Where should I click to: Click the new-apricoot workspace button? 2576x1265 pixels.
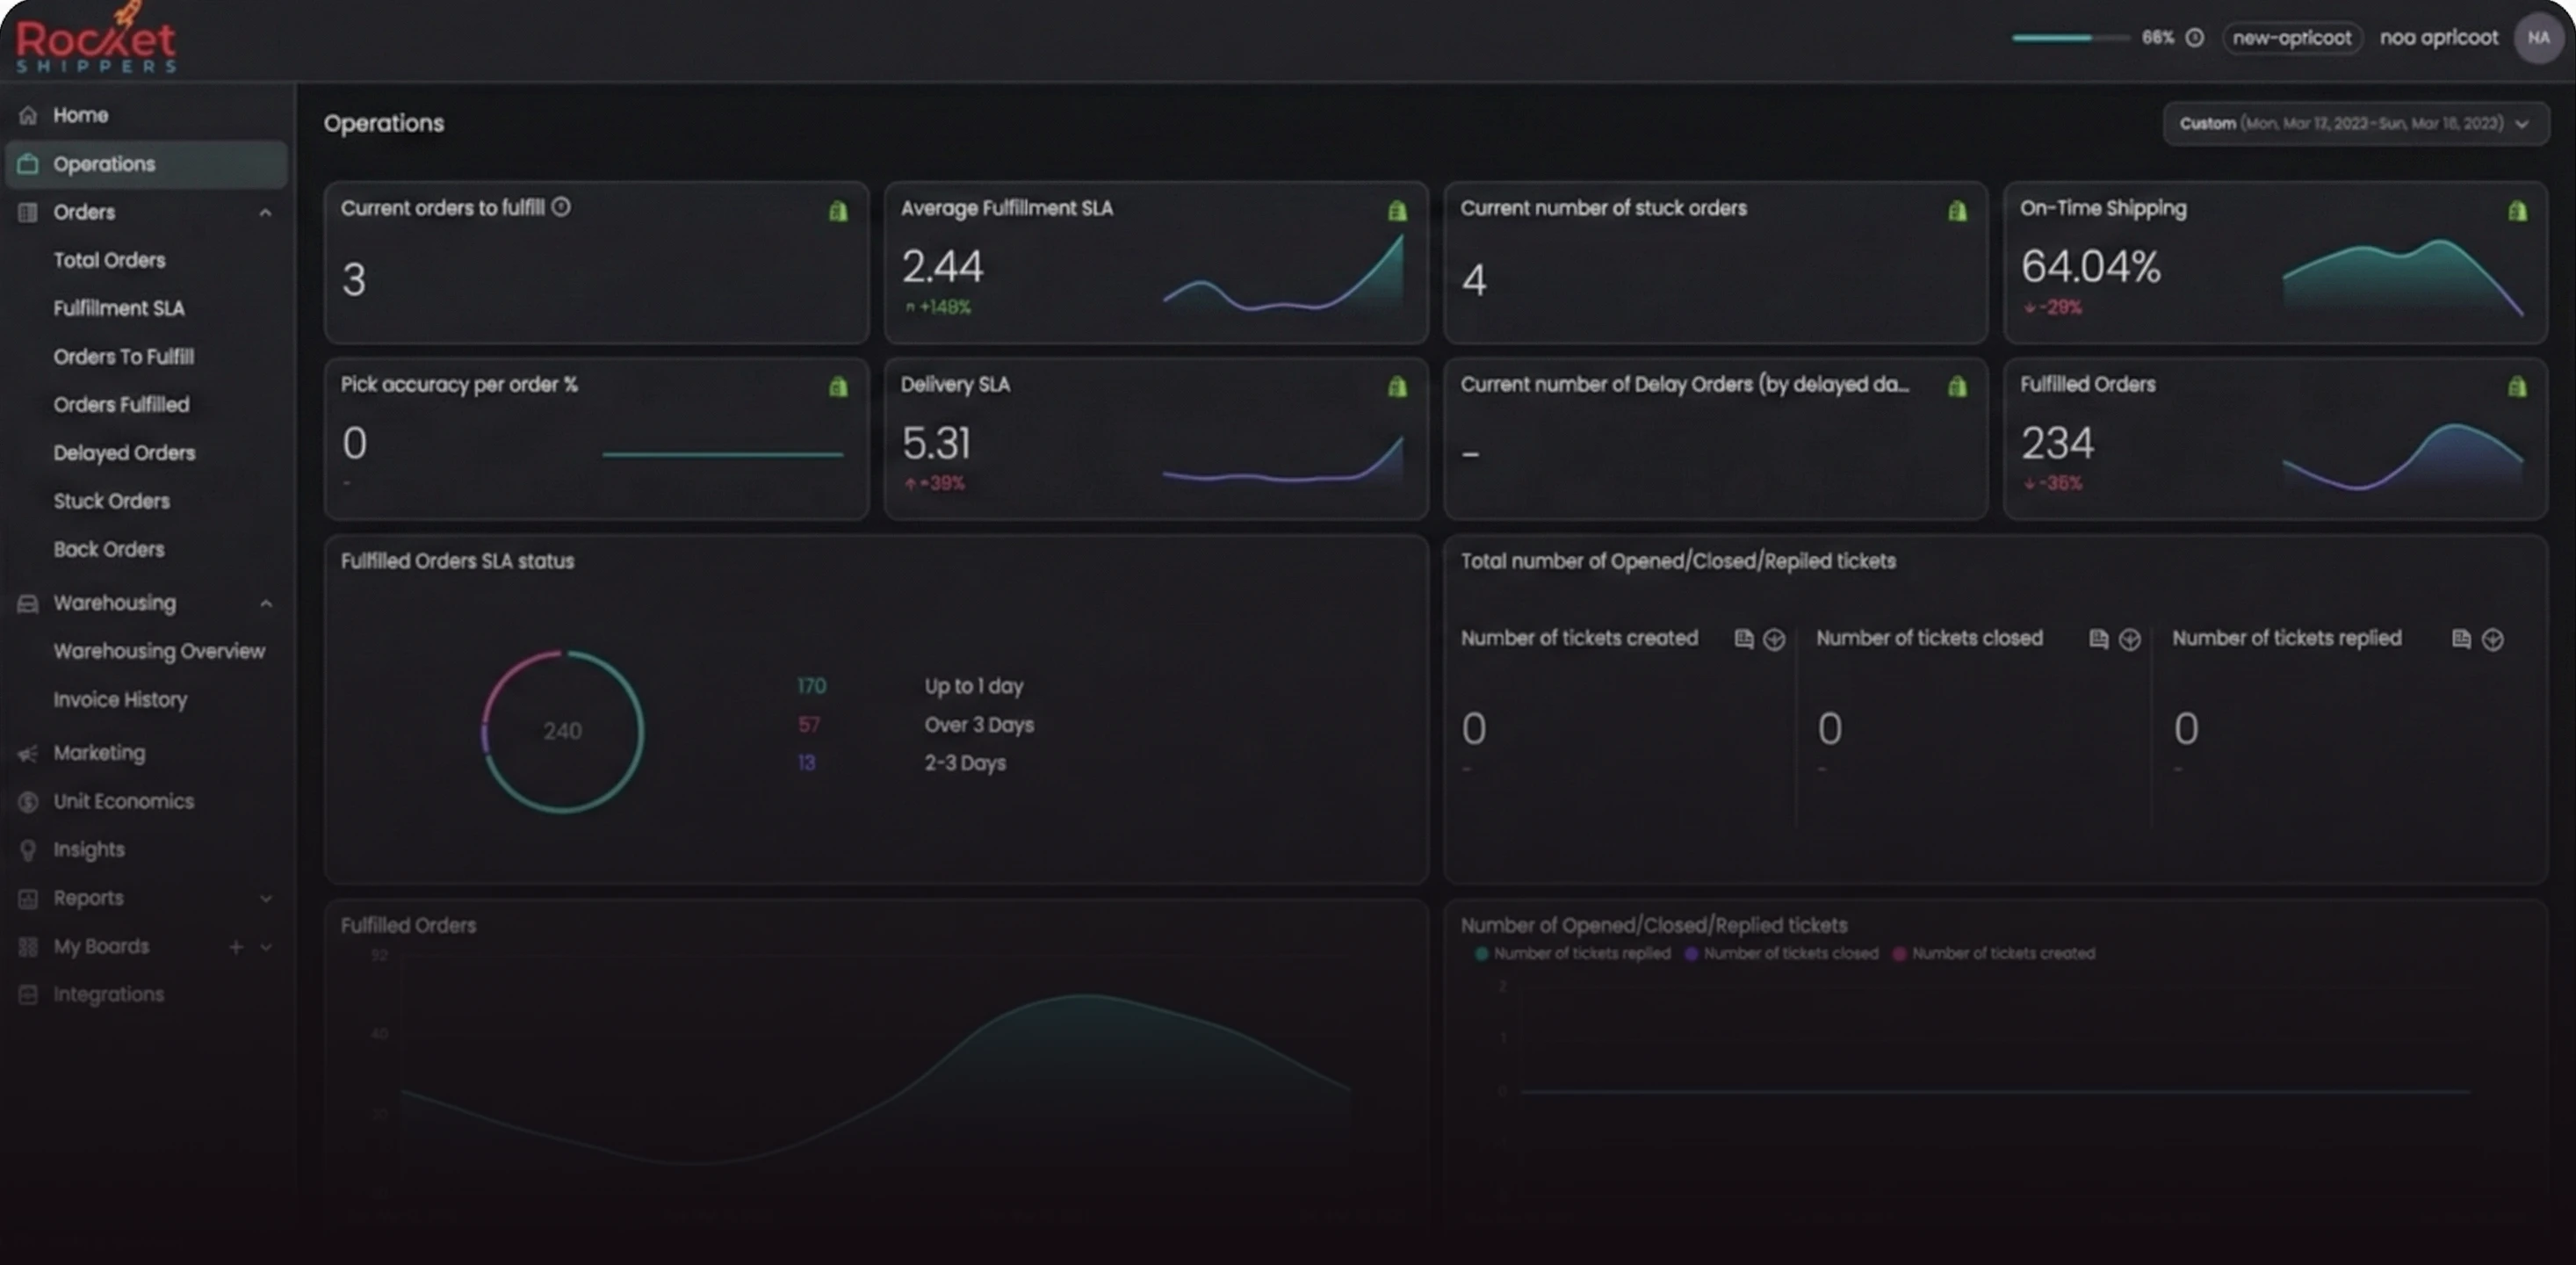coord(2291,38)
